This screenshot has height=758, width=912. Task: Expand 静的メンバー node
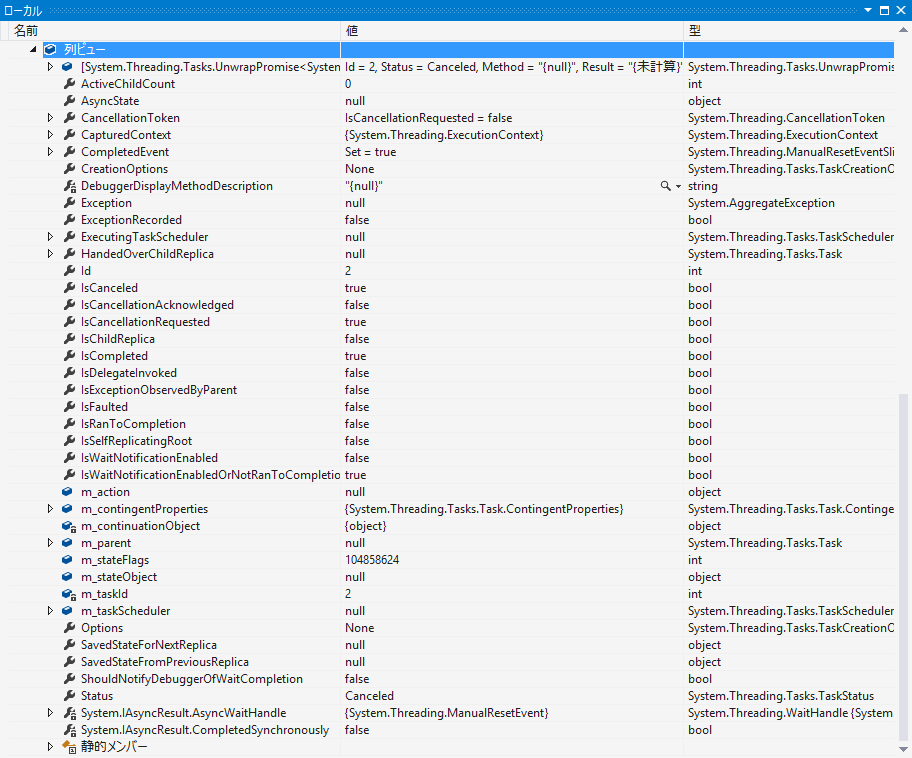[51, 746]
